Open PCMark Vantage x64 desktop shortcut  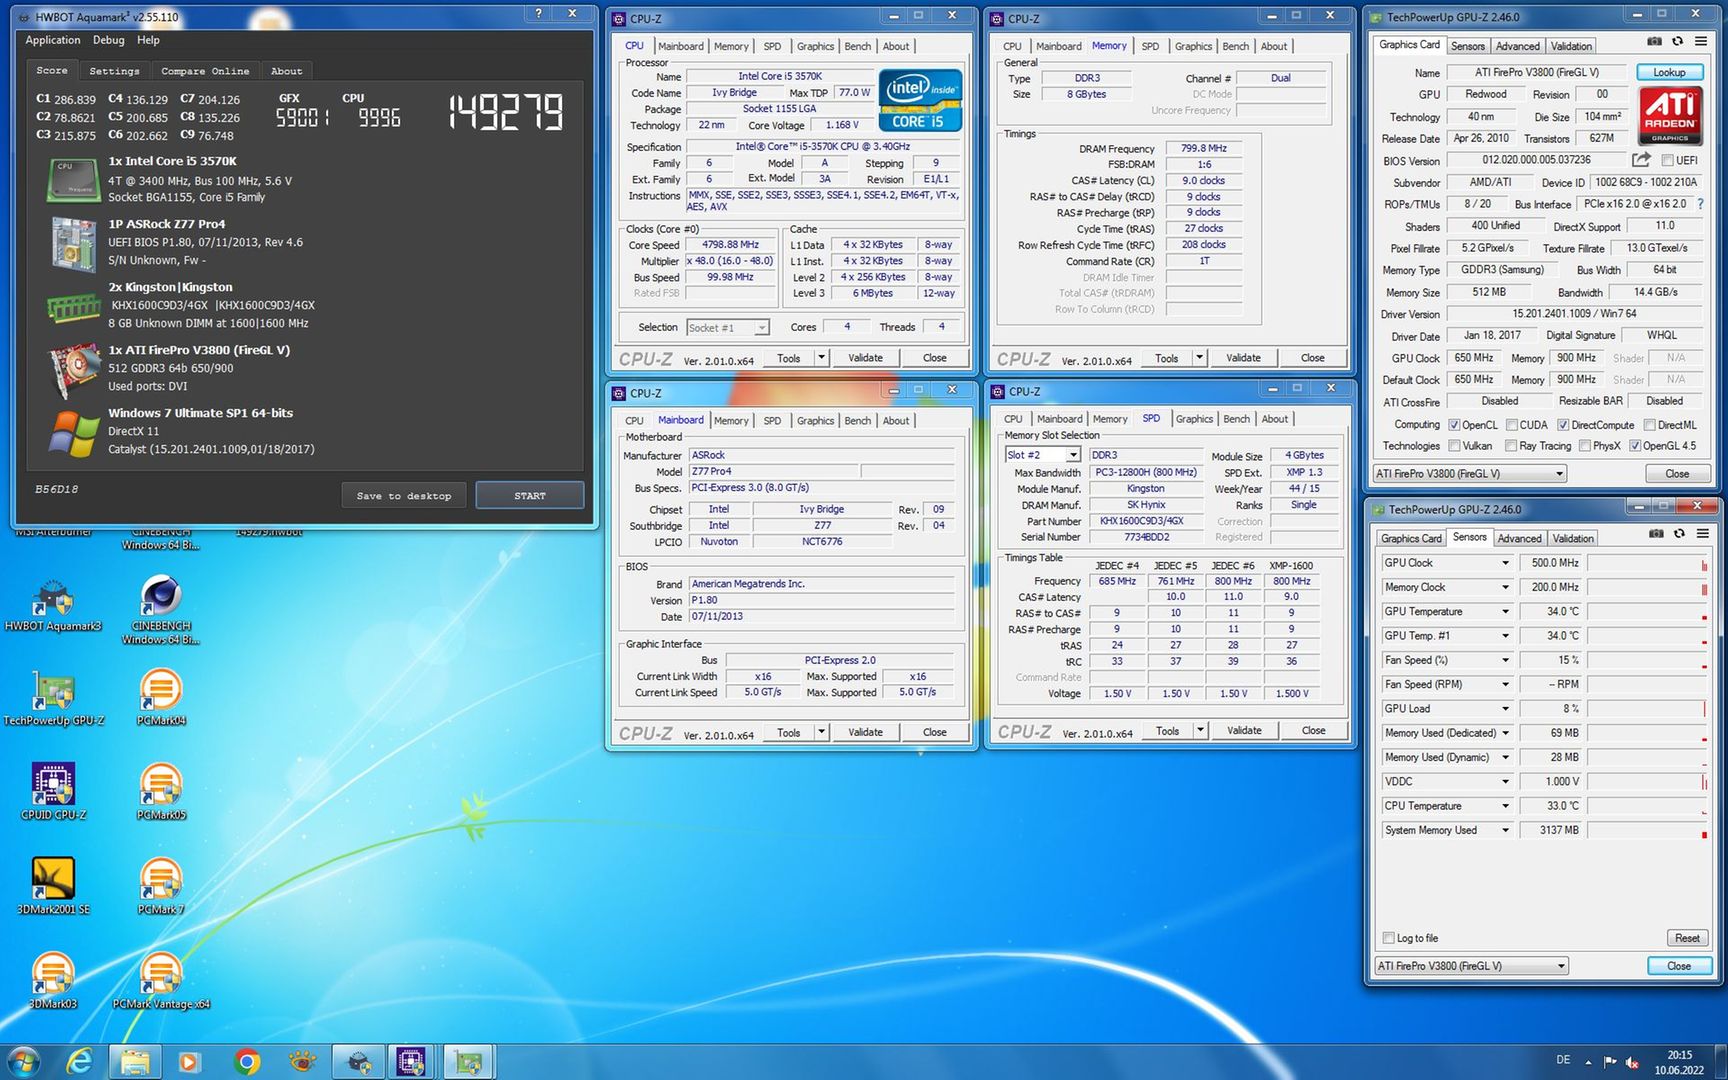161,982
